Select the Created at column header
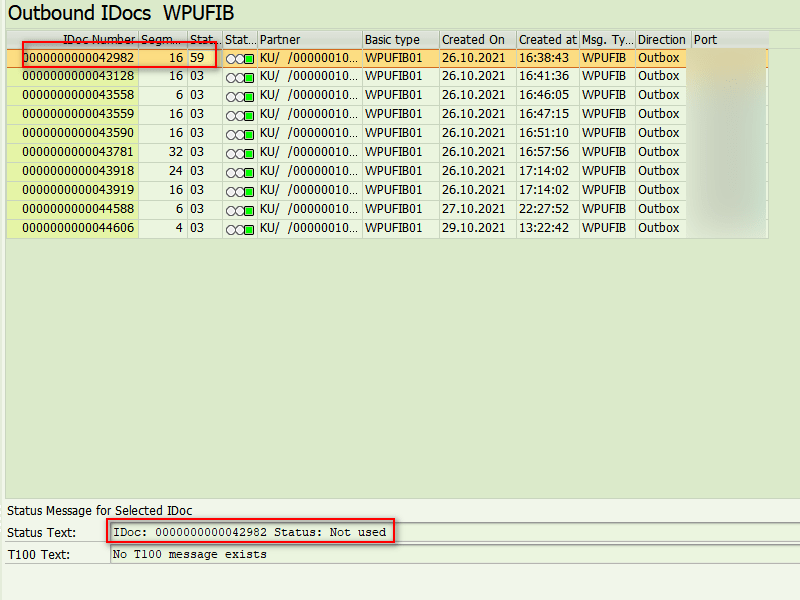 pyautogui.click(x=547, y=40)
